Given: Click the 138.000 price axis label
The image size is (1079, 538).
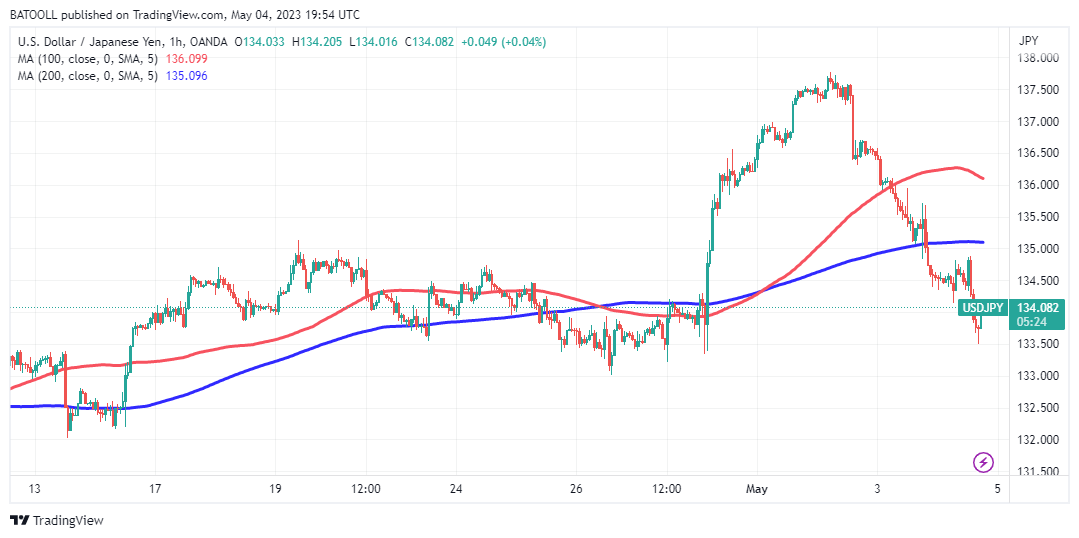Looking at the screenshot, I should (x=1038, y=59).
